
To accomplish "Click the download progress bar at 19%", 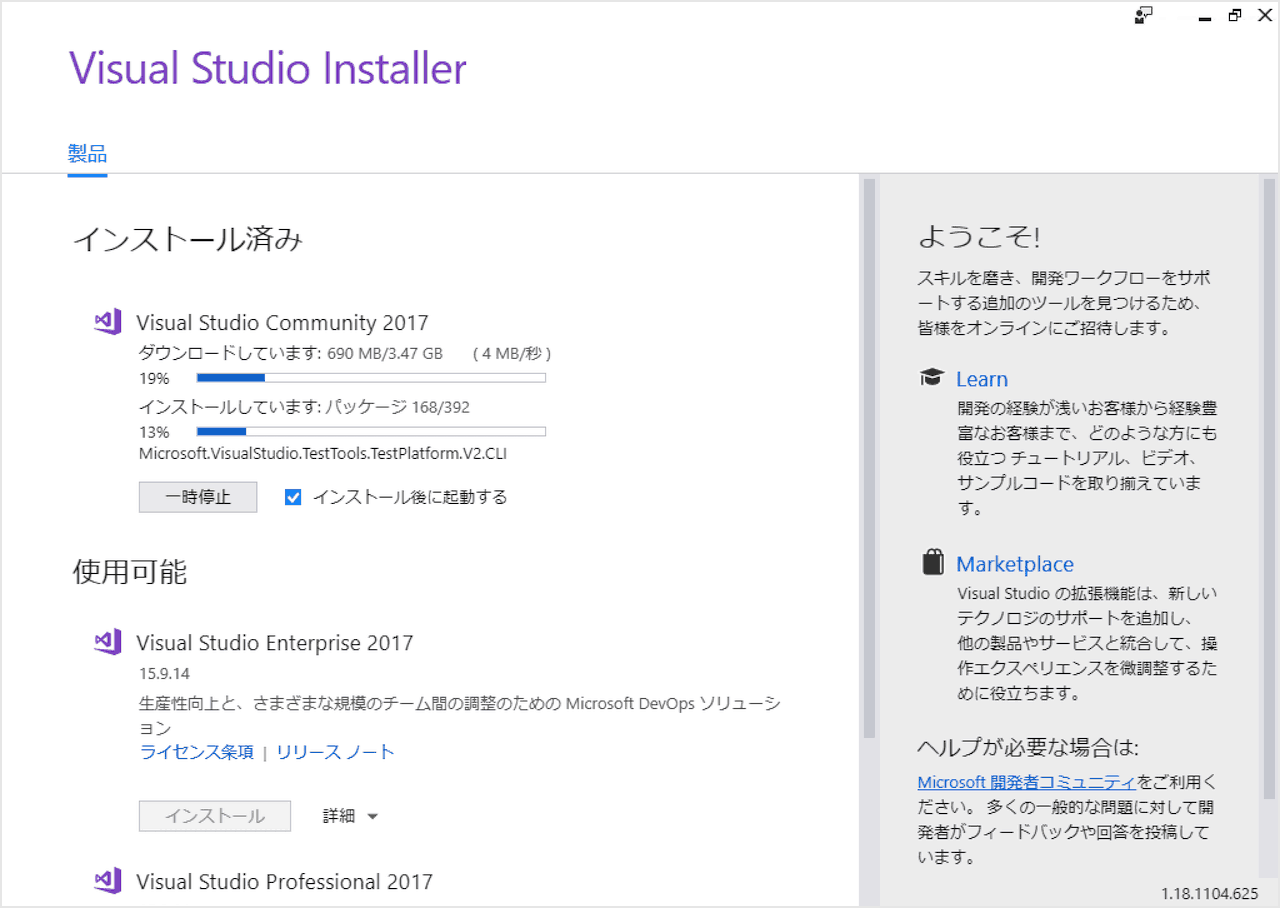I will [x=371, y=378].
